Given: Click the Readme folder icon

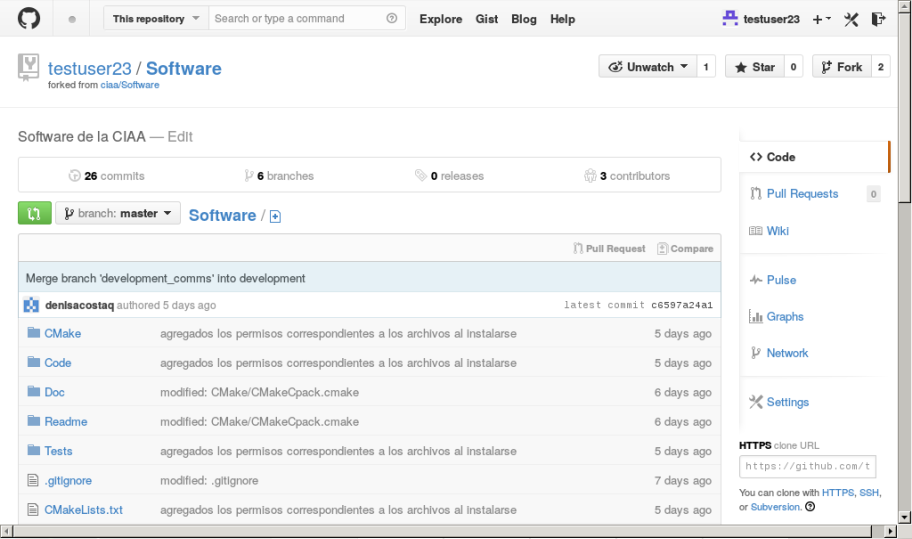Looking at the screenshot, I should point(34,421).
